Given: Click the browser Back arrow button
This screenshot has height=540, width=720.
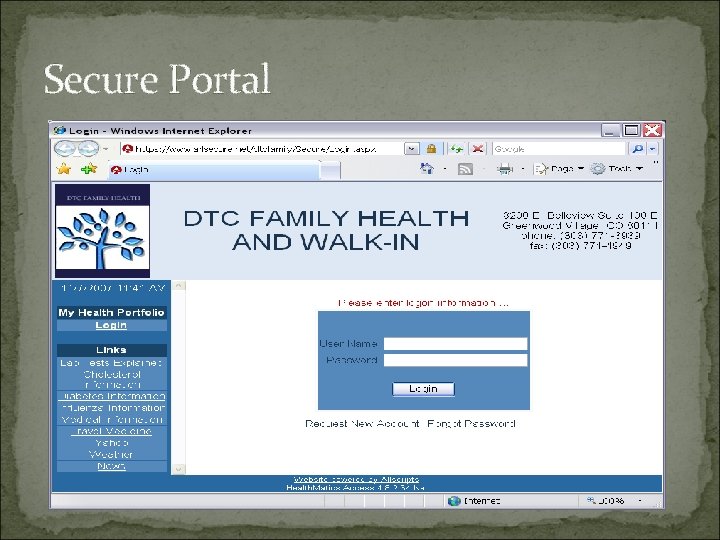Looking at the screenshot, I should [65, 149].
